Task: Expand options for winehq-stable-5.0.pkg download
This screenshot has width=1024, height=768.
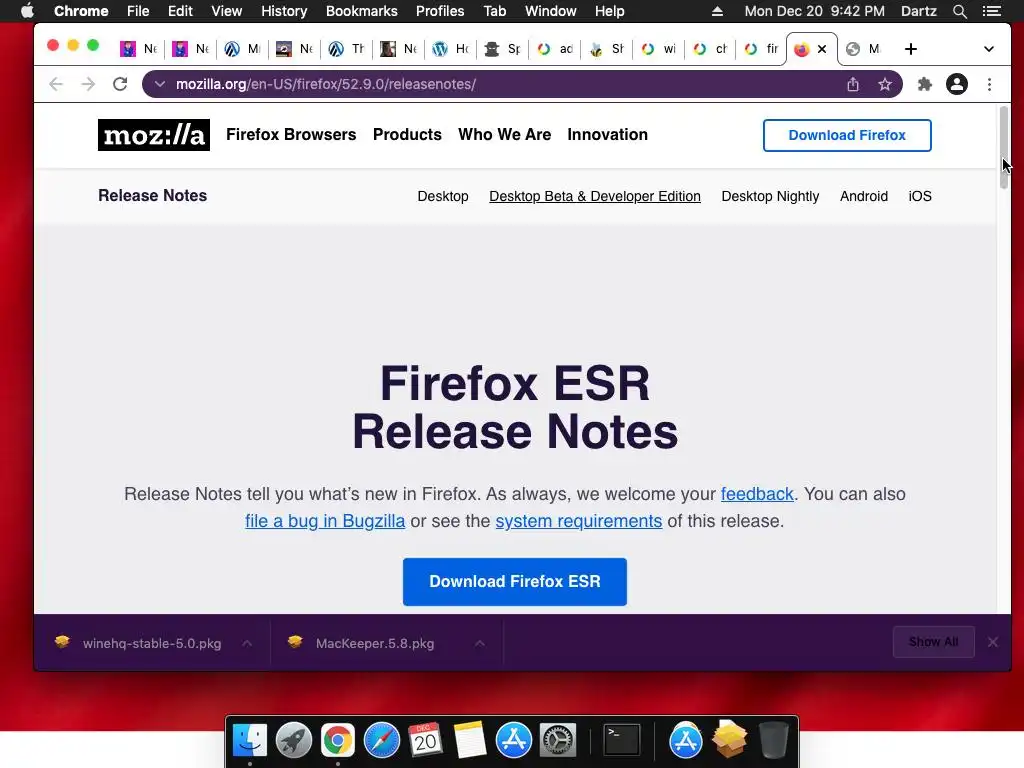Action: [x=247, y=643]
